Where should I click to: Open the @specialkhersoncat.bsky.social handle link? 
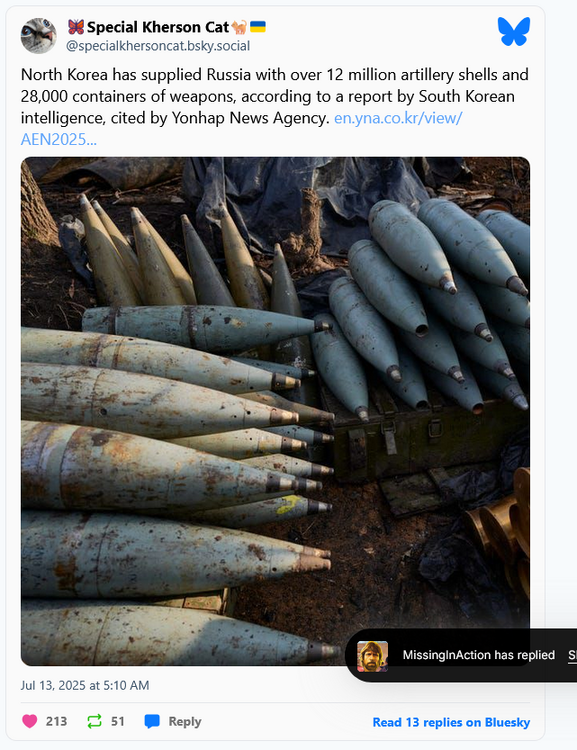(158, 46)
